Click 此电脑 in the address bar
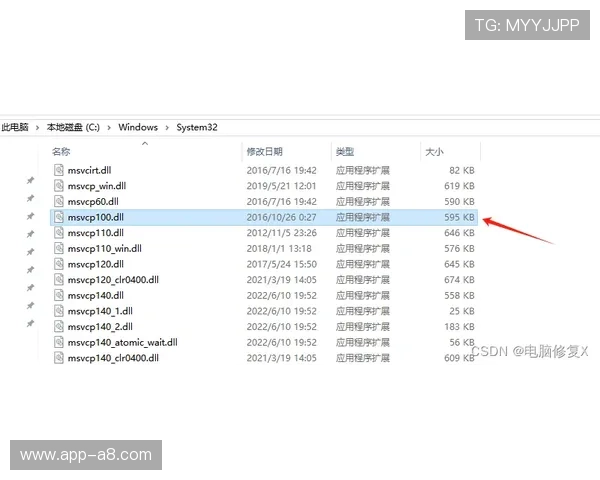Image resolution: width=600 pixels, height=480 pixels. (x=14, y=127)
